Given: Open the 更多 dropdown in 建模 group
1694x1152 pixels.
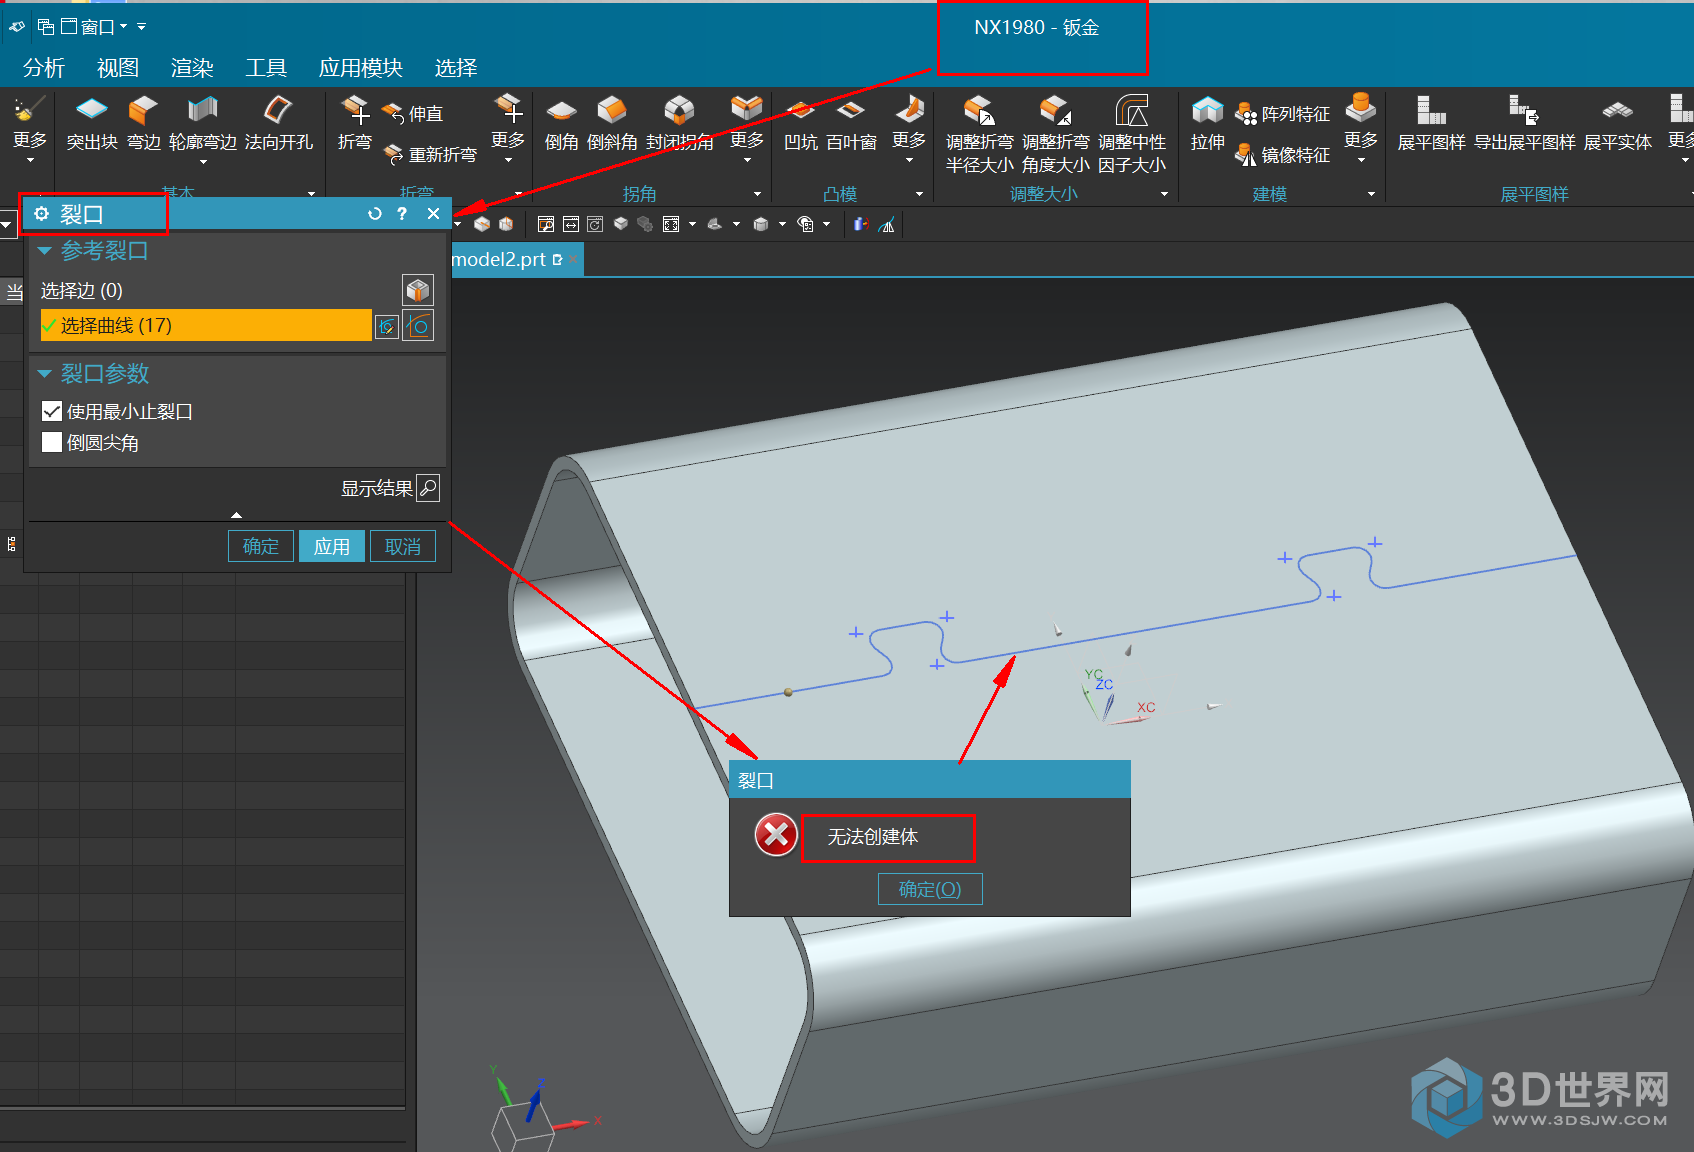Looking at the screenshot, I should (x=1360, y=128).
